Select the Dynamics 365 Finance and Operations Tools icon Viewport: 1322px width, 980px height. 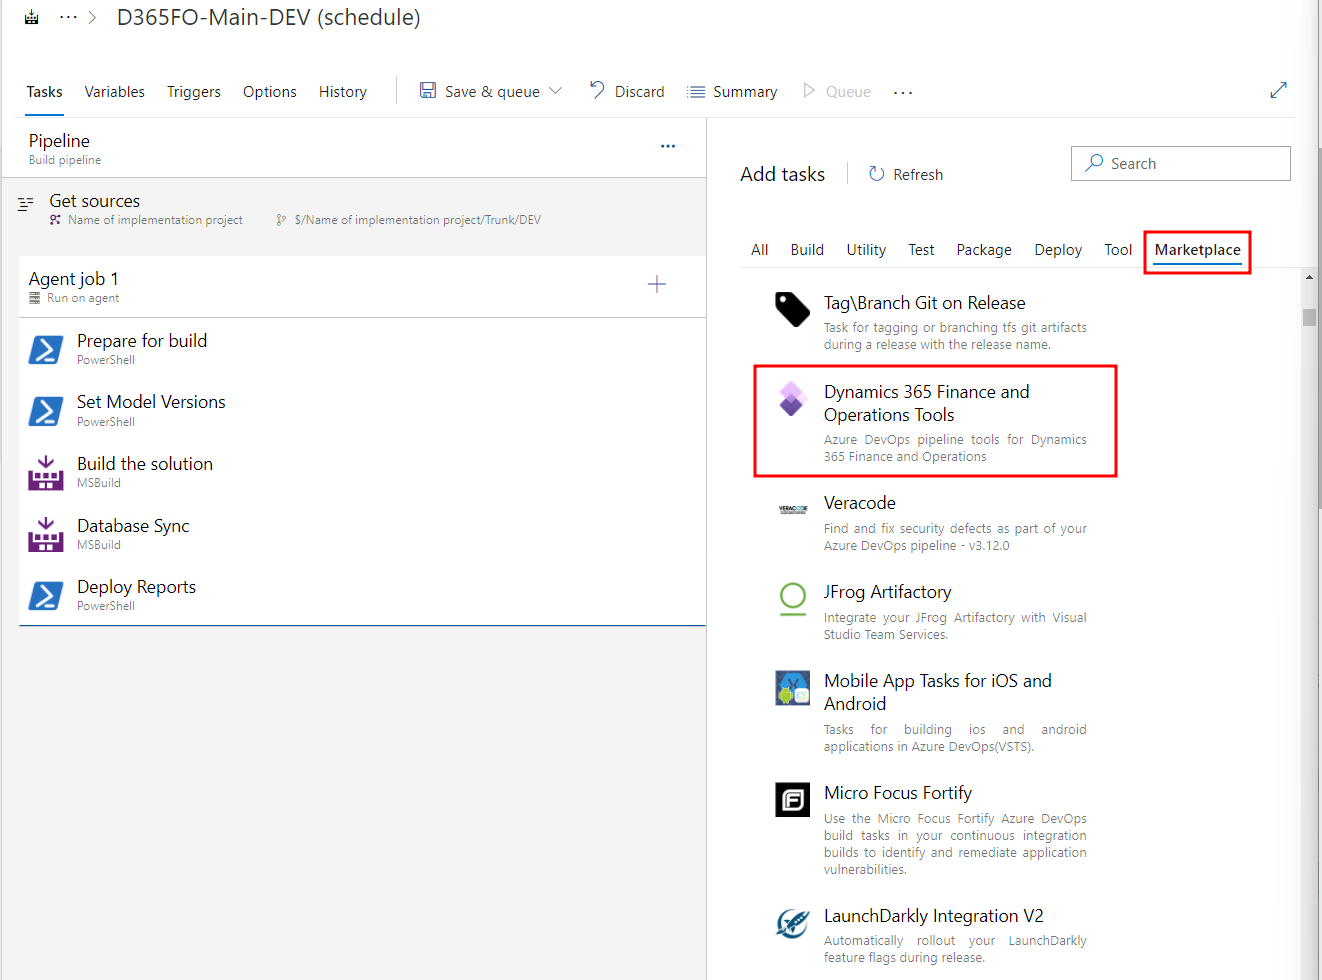pyautogui.click(x=792, y=398)
